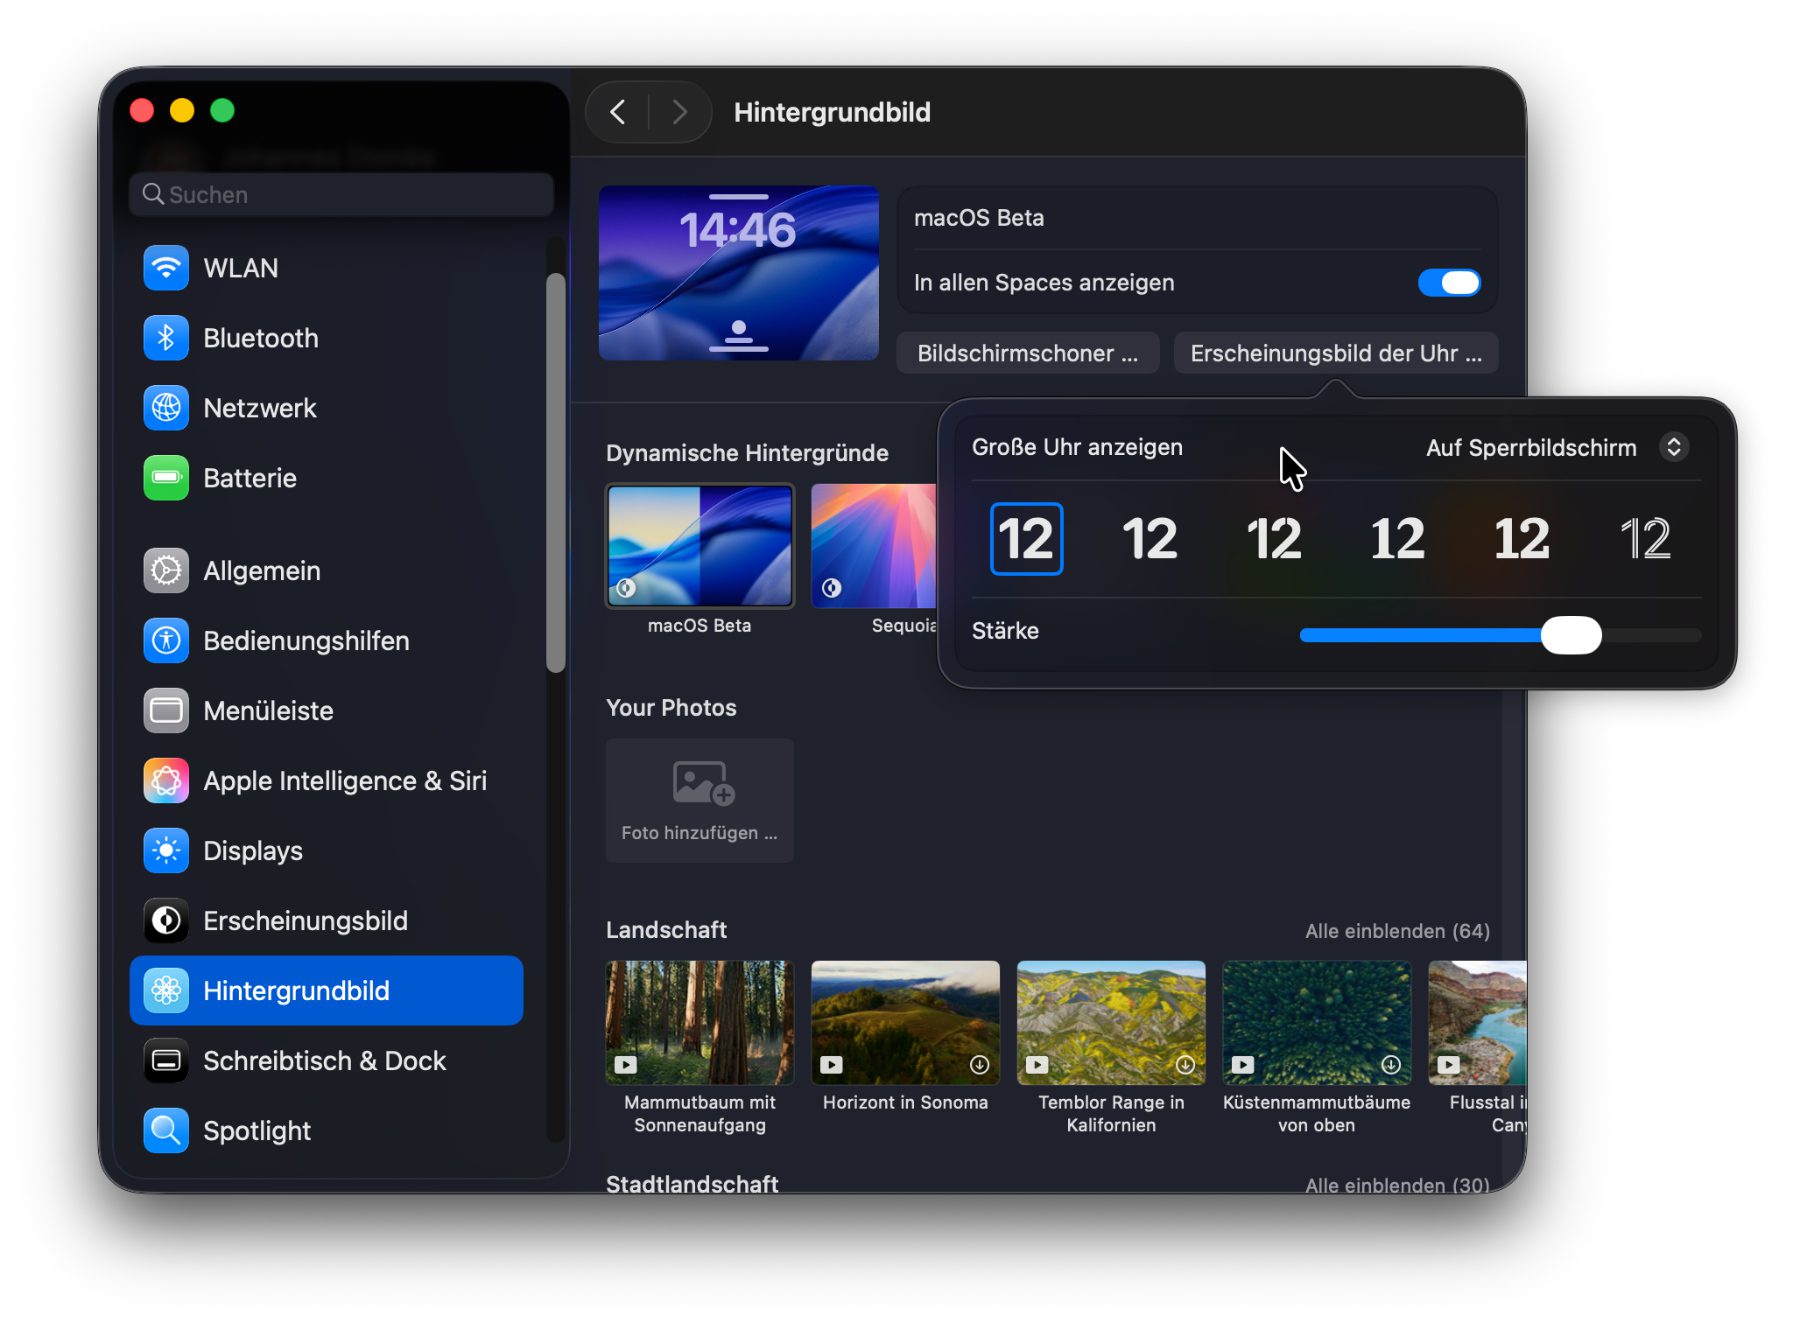Open Apple Intelligence & Siri icon
Image resolution: width=1800 pixels, height=1323 pixels.
click(x=166, y=781)
